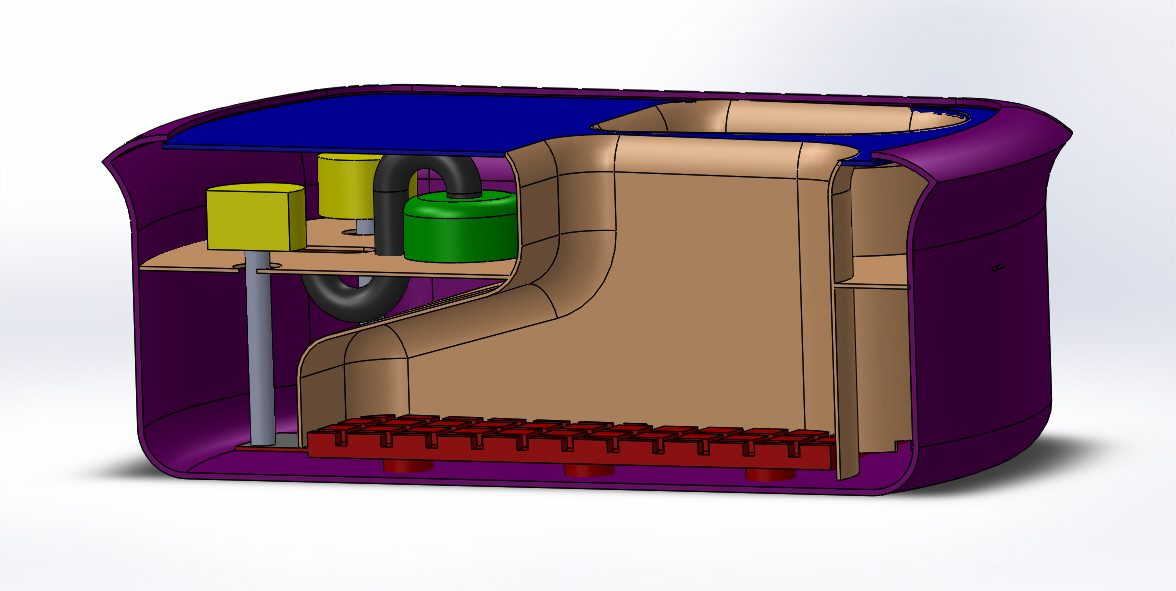Select the short gray post under rear yellow block
1176x591 pixels.
pyautogui.click(x=365, y=227)
